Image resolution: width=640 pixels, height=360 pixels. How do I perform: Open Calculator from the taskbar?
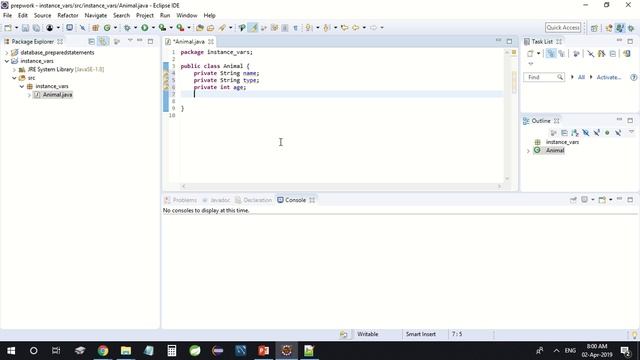pos(172,351)
